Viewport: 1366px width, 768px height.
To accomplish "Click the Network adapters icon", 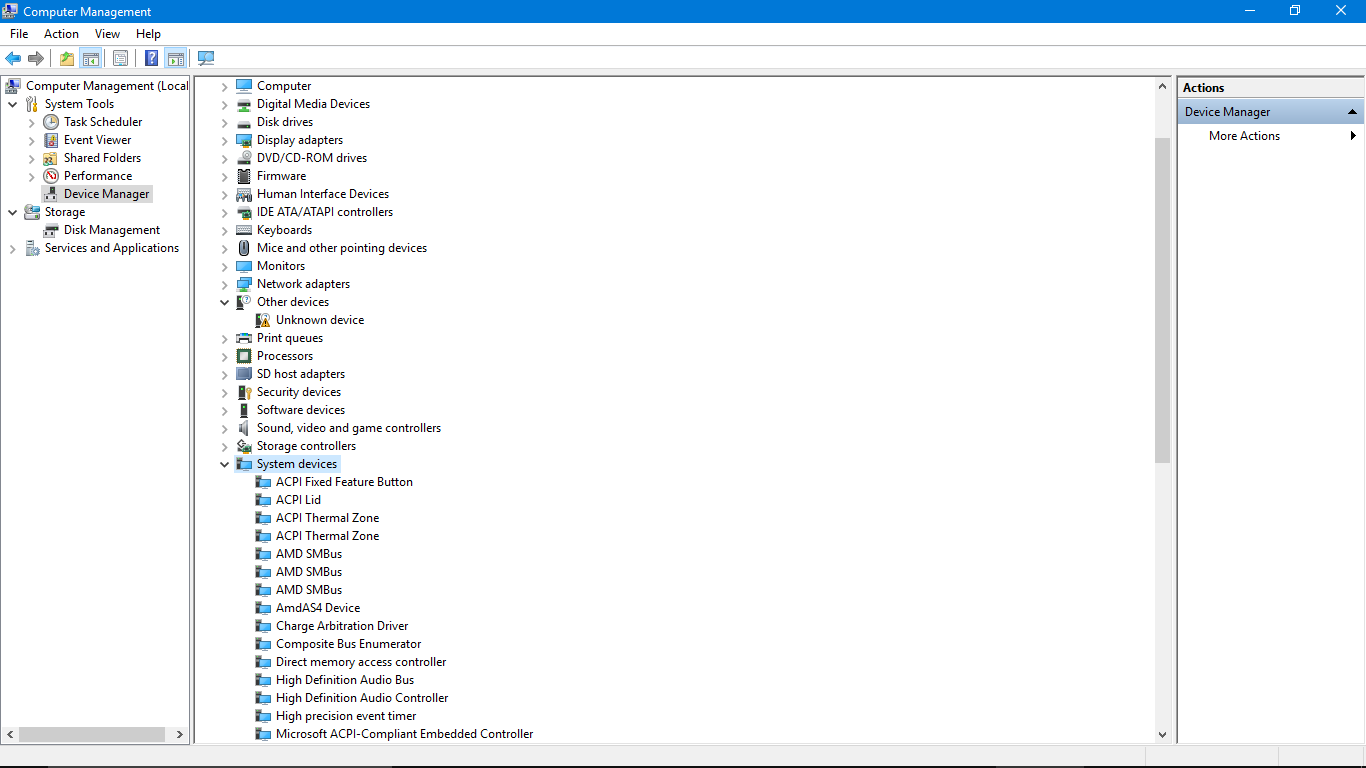I will tap(244, 284).
